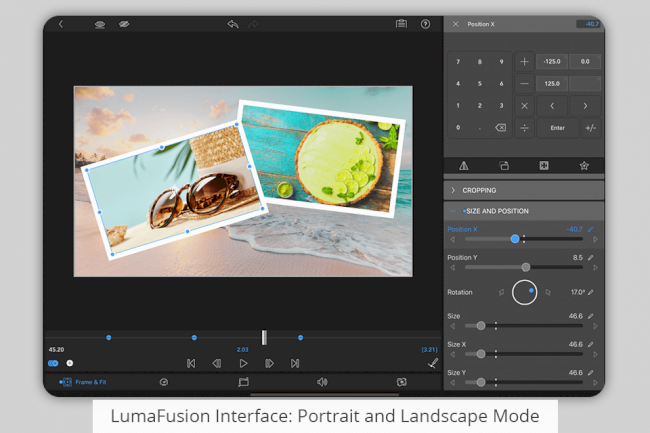The image size is (650, 433).
Task: Tap keypad number 1
Action: pos(458,106)
